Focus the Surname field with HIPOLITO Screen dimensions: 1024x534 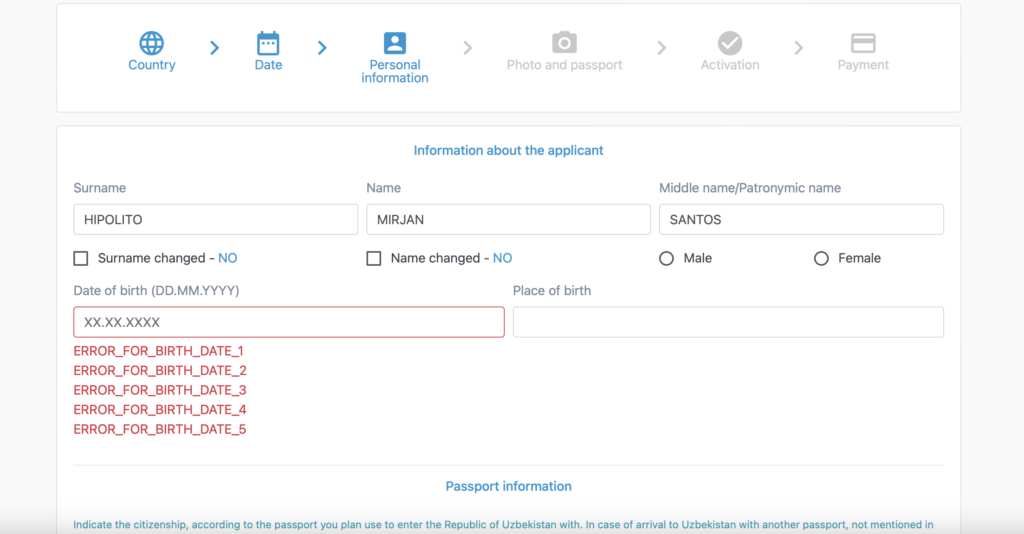pyautogui.click(x=216, y=219)
